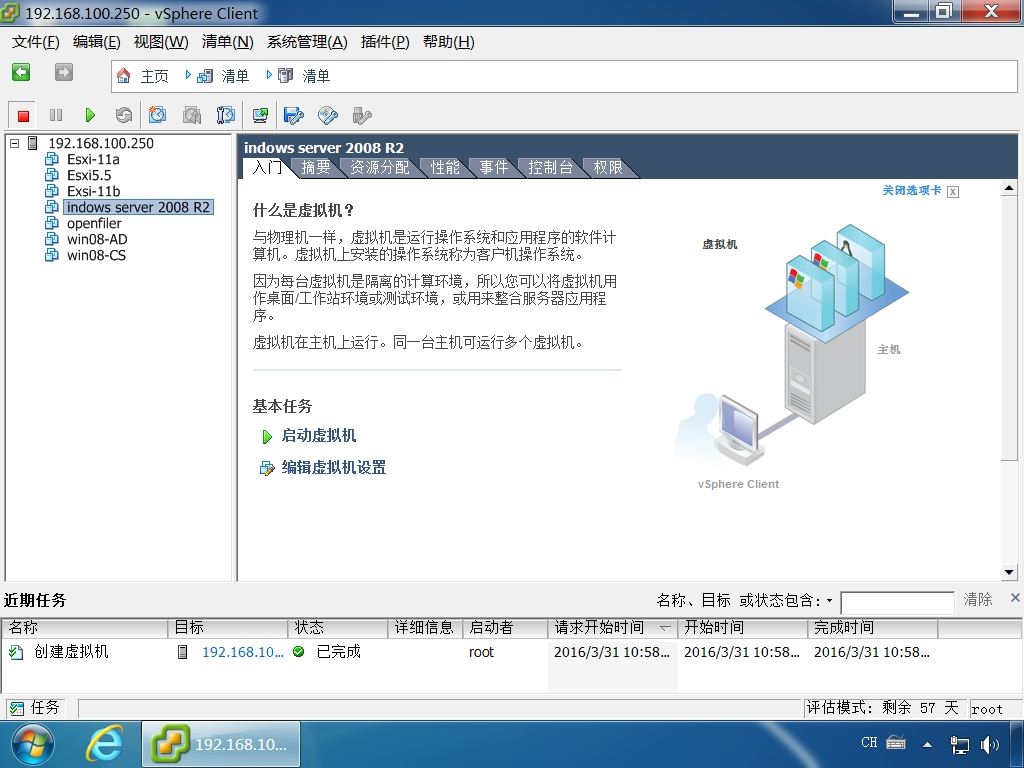Image resolution: width=1024 pixels, height=768 pixels.
Task: Sort tasks by 请求开始时间 column header
Action: coord(612,628)
